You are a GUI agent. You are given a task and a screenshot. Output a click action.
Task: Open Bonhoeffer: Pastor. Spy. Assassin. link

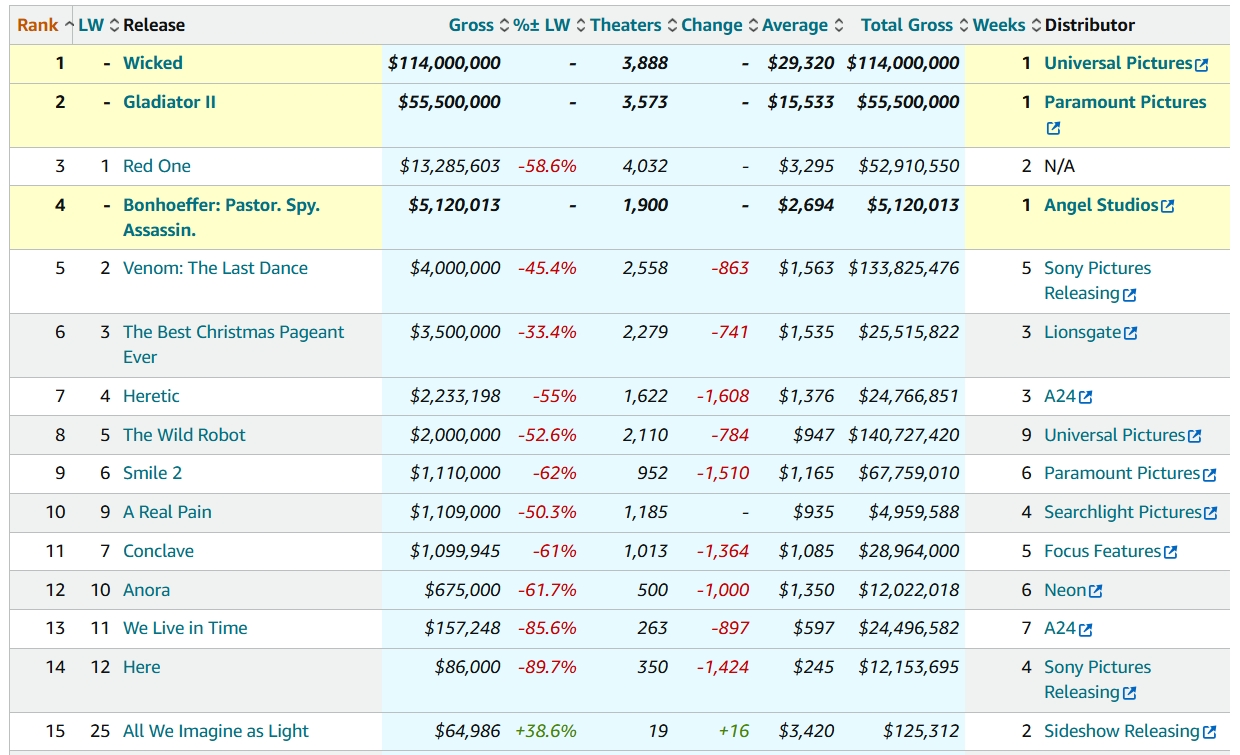[x=221, y=218]
